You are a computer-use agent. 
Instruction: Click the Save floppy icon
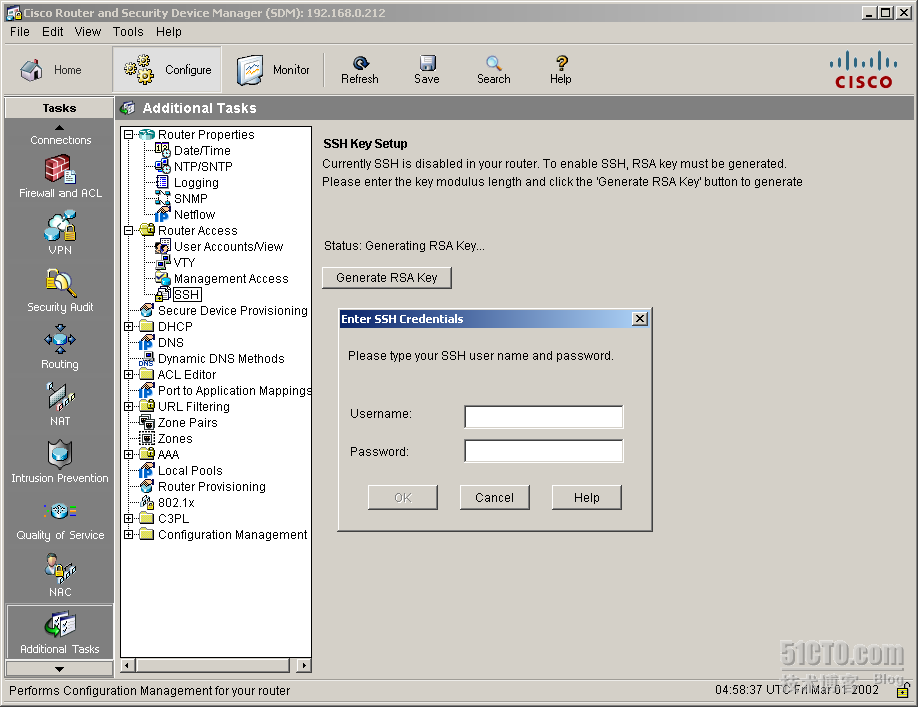tap(427, 63)
